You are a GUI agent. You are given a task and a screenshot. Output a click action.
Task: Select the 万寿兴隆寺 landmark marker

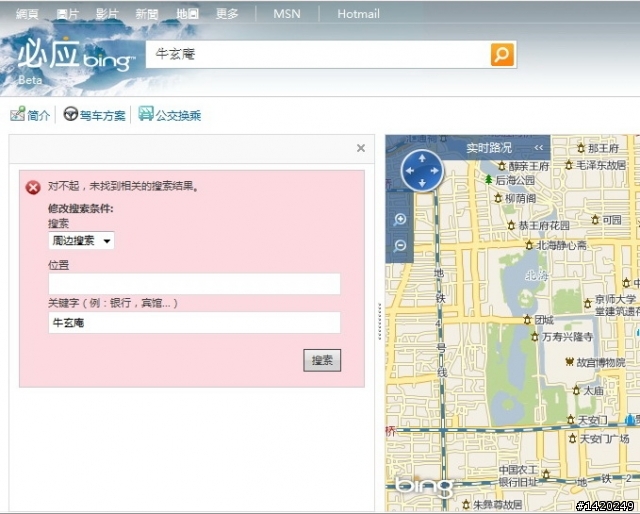coord(535,337)
